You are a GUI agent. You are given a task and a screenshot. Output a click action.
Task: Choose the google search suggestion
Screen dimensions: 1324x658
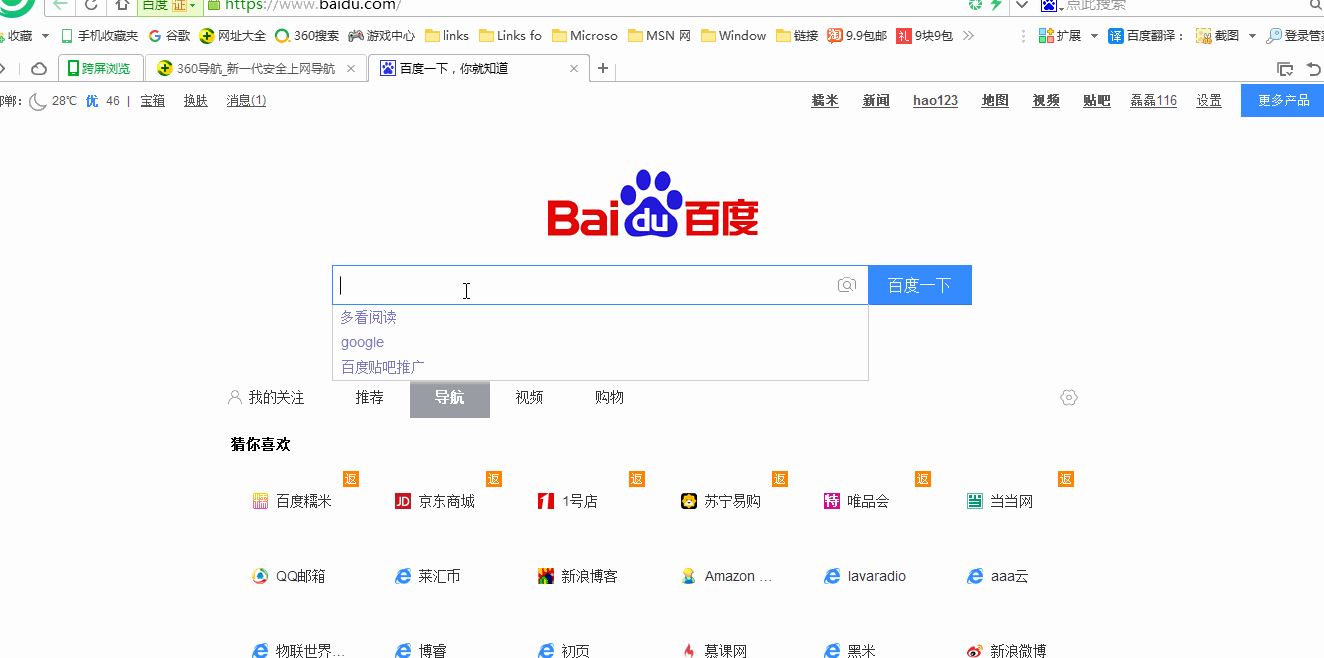point(600,342)
